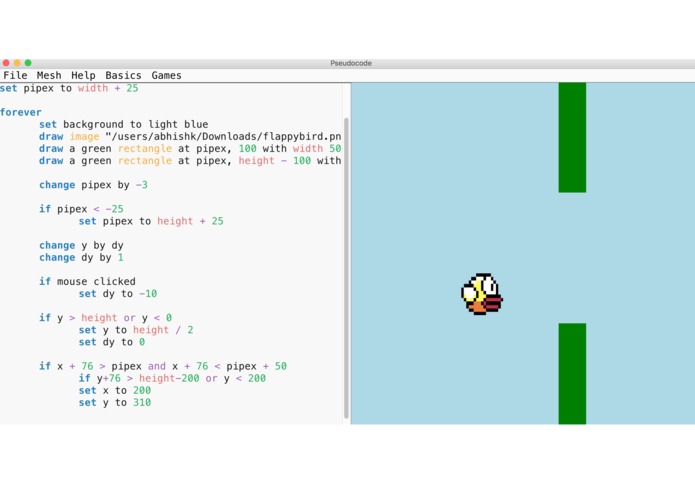Click the 'if pipex < -25' line
Screen dimensions: 695x494
tap(81, 209)
